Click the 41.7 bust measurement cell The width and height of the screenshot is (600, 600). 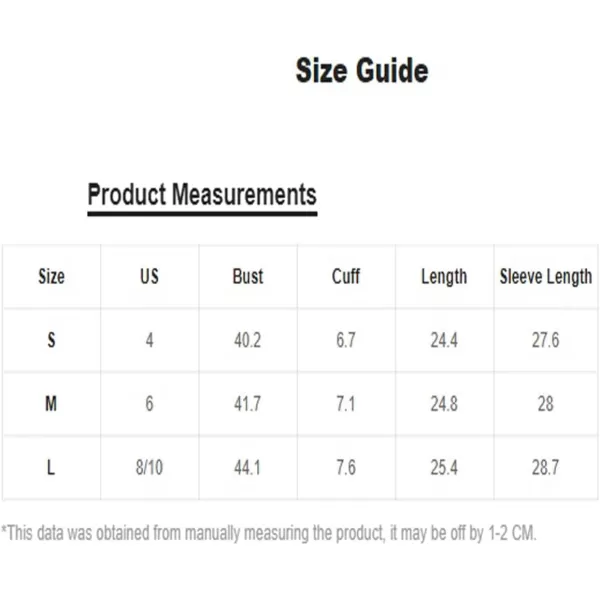point(247,404)
